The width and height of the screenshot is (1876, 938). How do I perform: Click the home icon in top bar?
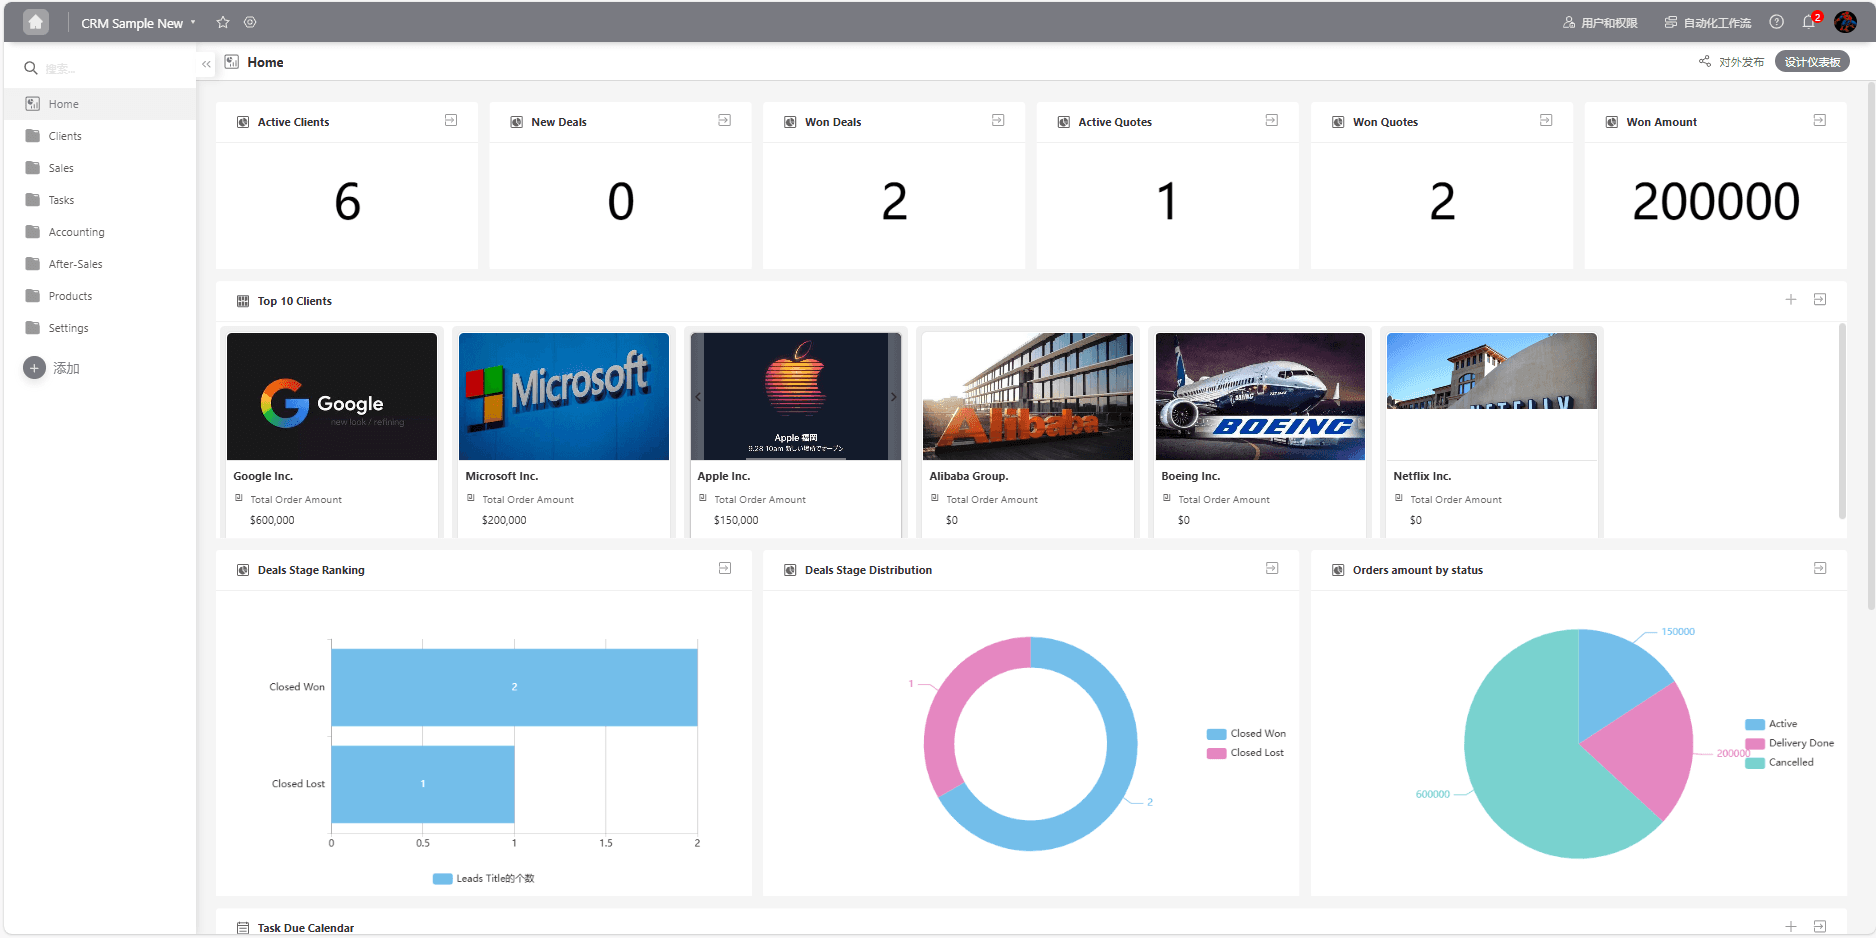[x=36, y=22]
